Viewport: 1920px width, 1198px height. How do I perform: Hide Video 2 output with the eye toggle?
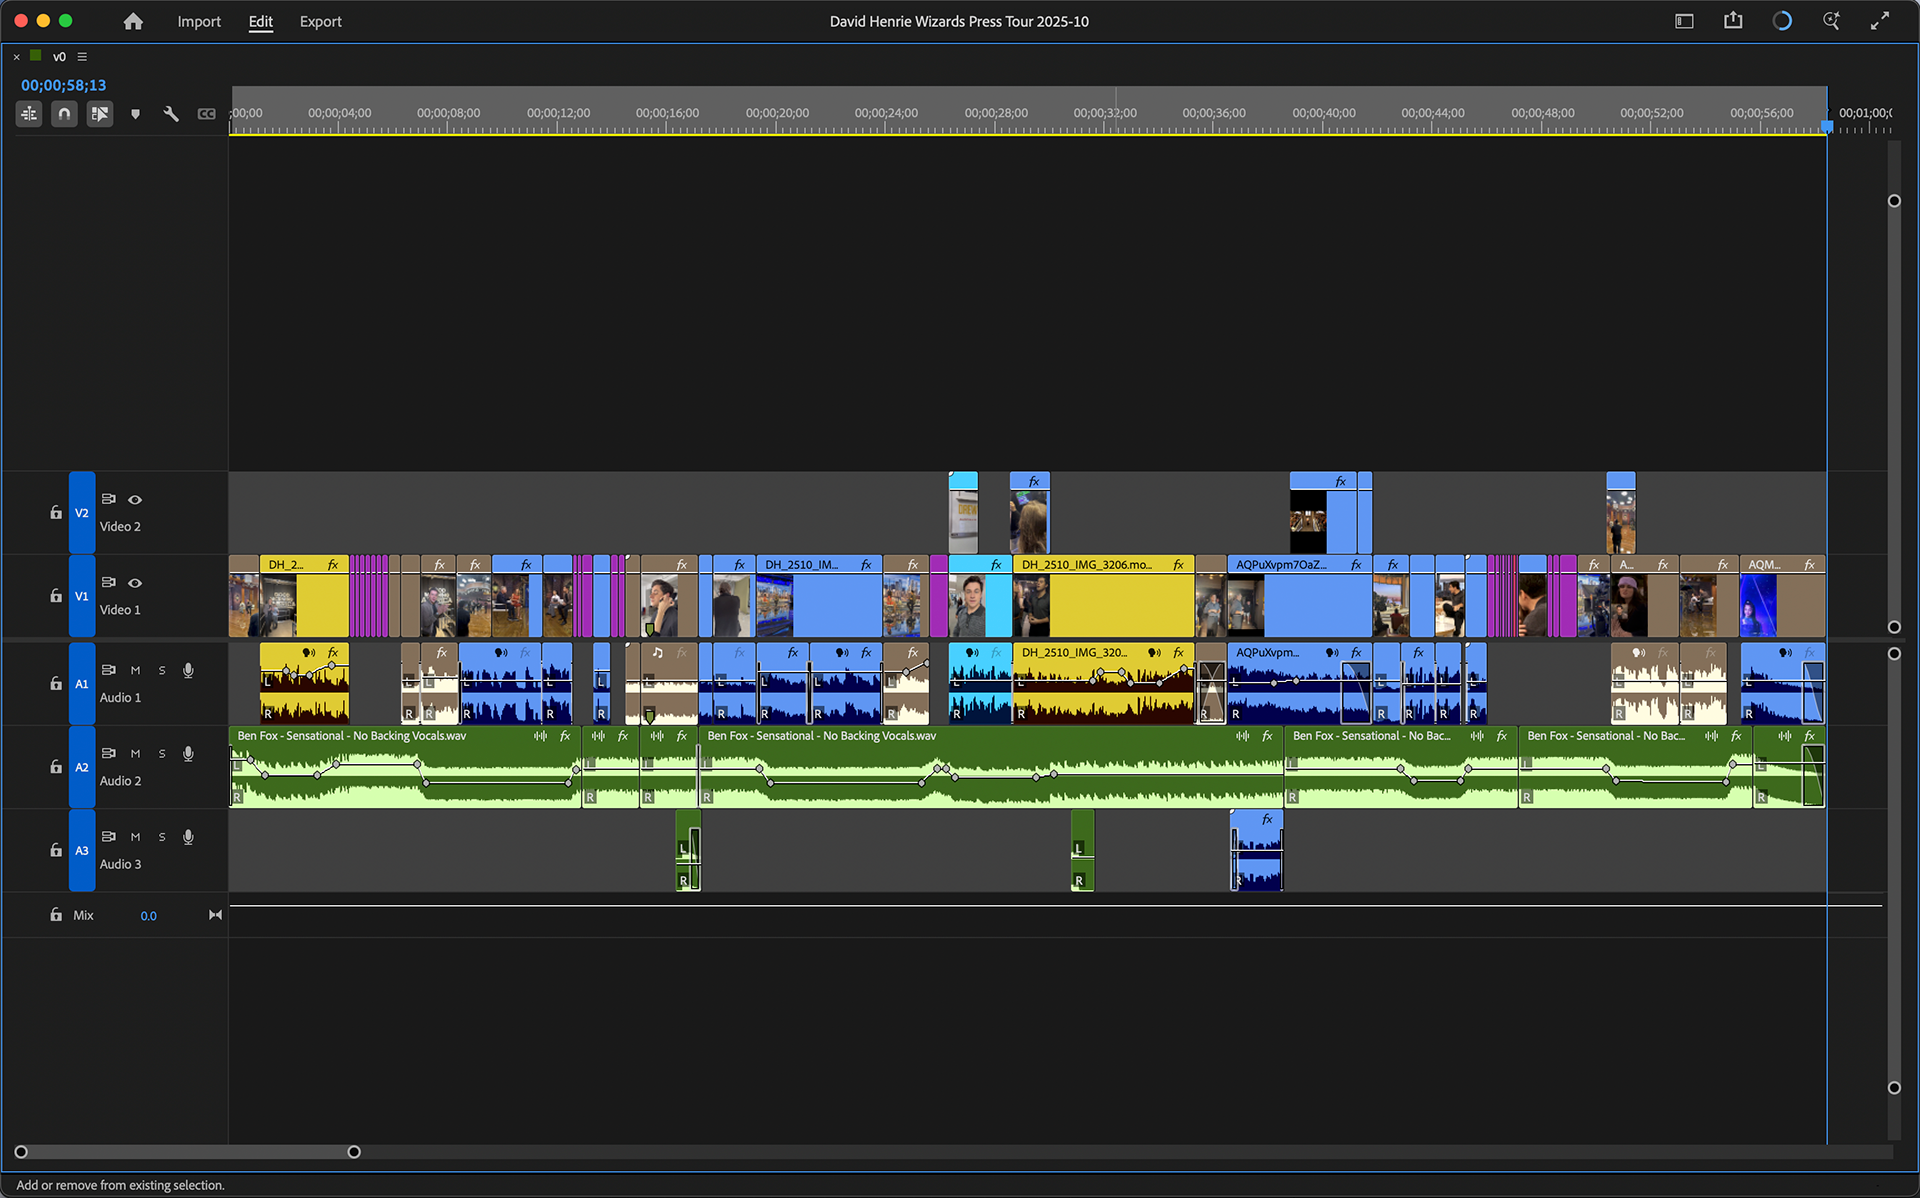click(x=135, y=500)
